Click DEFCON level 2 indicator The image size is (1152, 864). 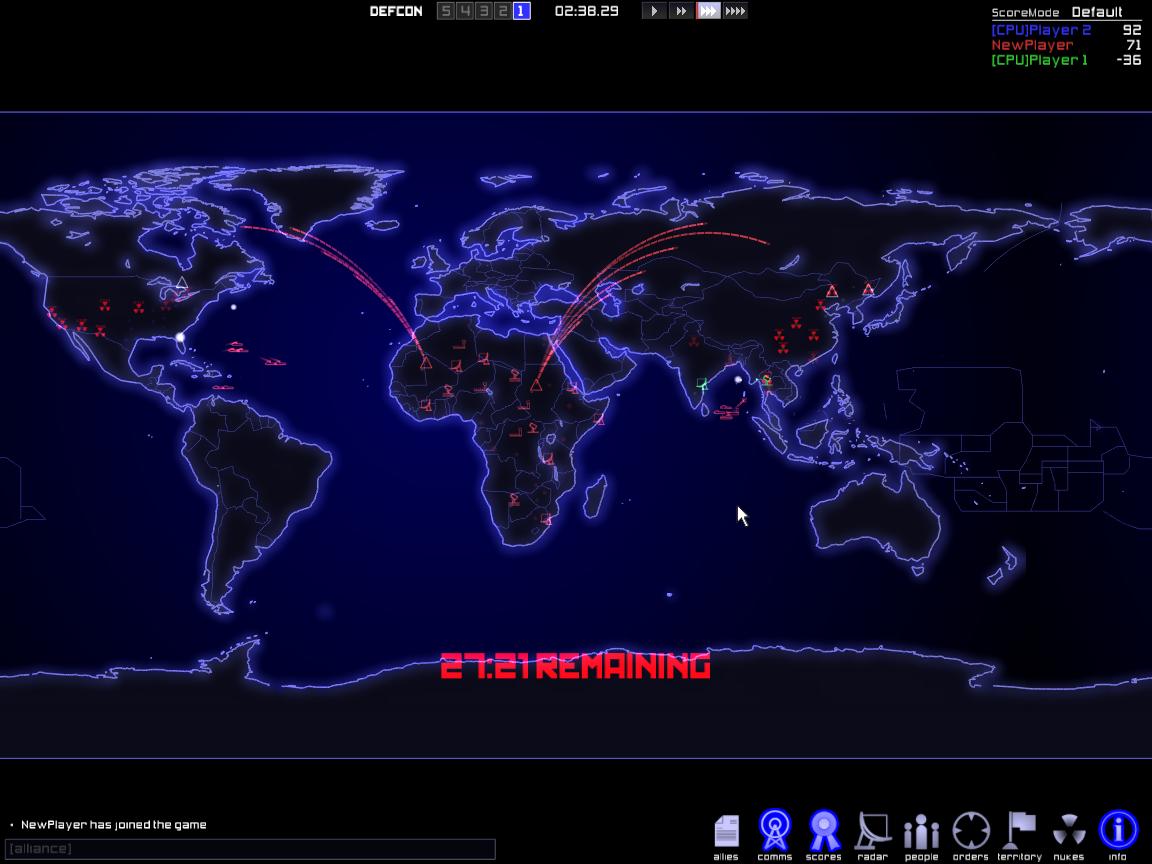point(503,11)
